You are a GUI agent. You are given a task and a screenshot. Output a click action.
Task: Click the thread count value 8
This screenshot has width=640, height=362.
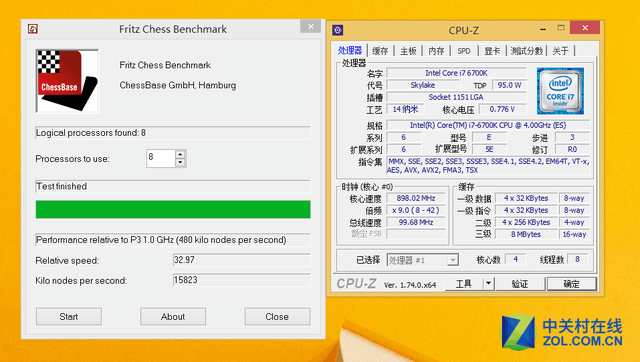(577, 259)
